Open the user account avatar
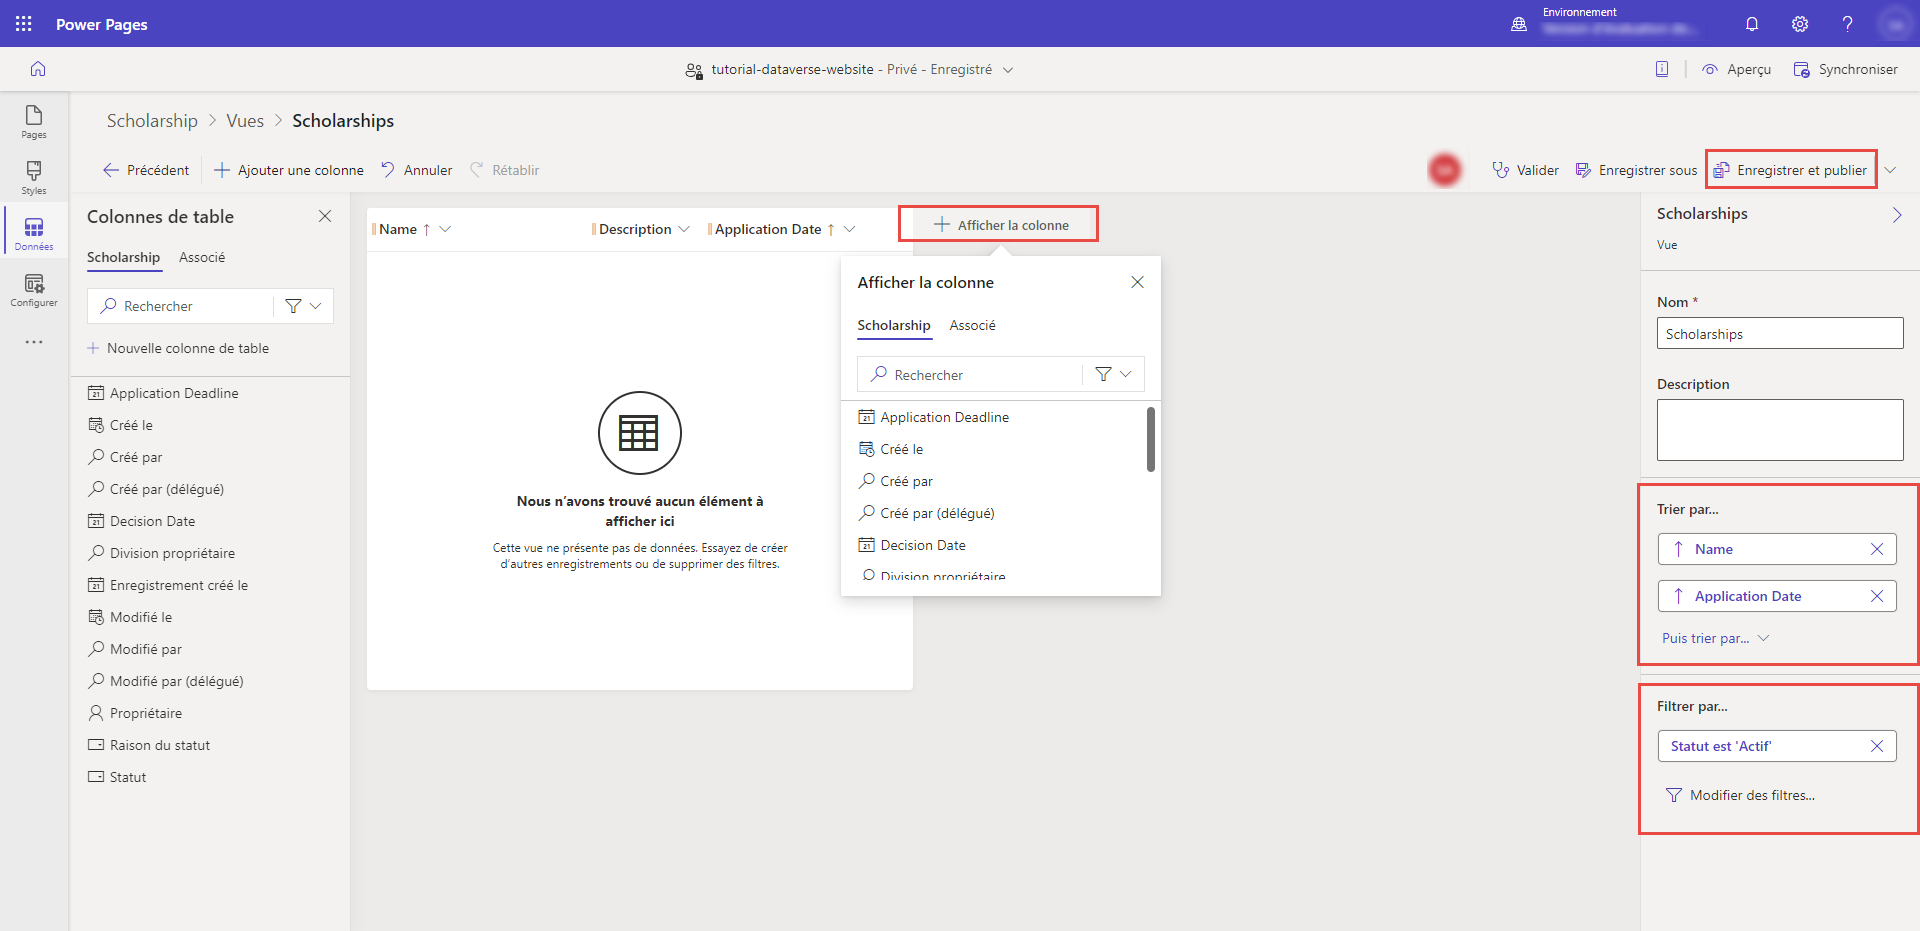 (1895, 24)
